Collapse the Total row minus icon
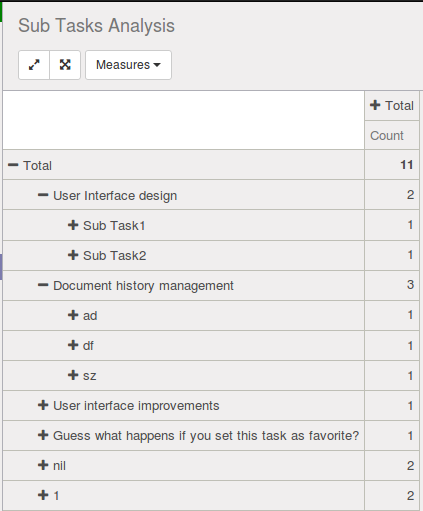Screen dimensions: 423x511 click(x=13, y=165)
